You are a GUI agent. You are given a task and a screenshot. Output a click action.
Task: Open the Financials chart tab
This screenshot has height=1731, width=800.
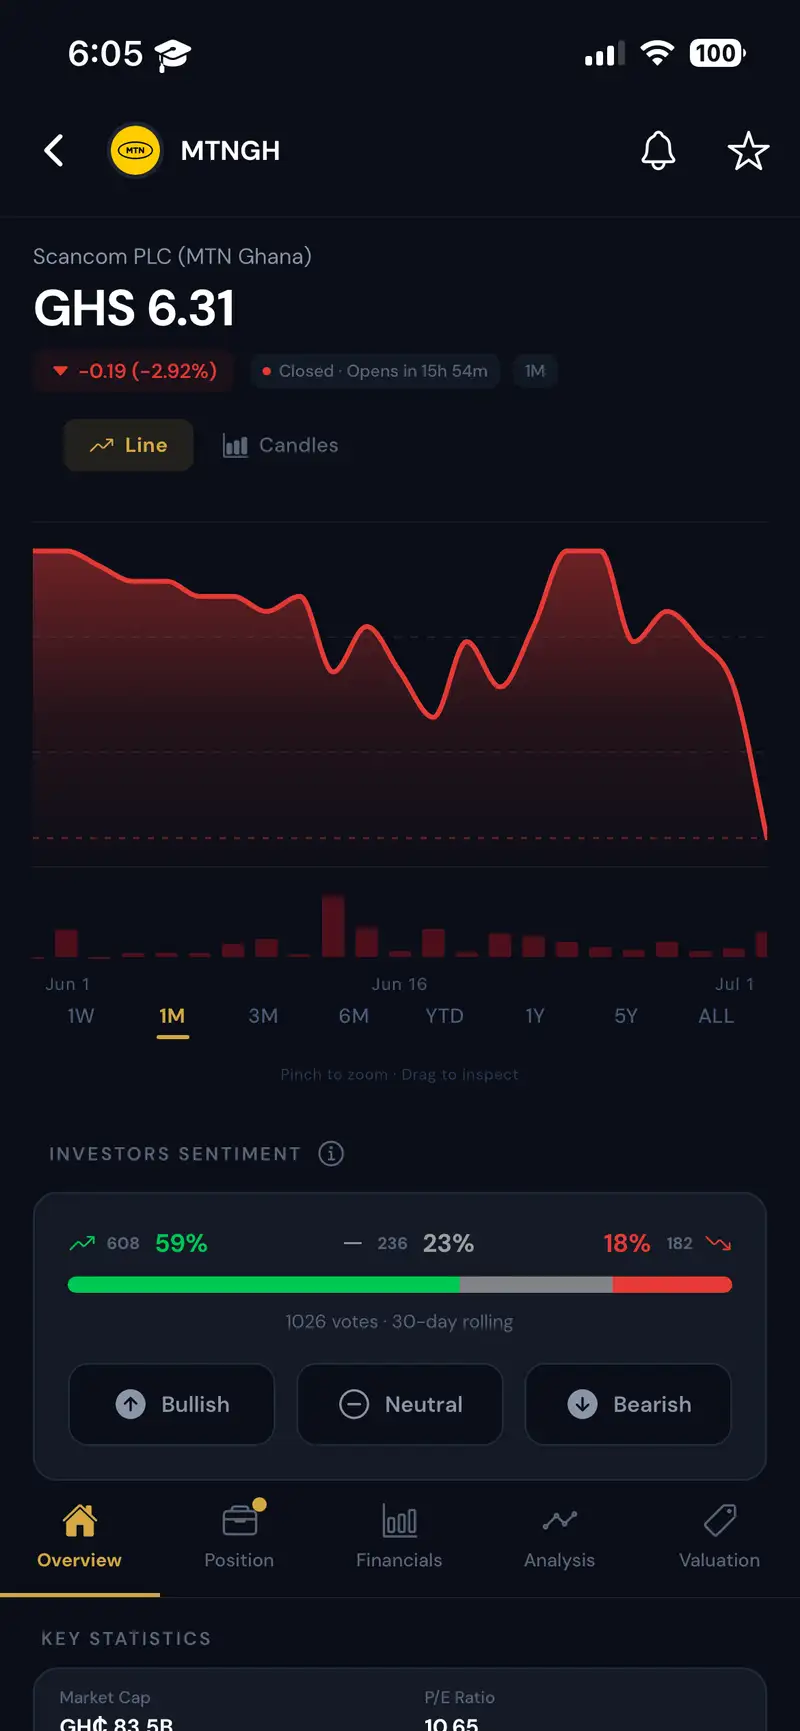(399, 1535)
